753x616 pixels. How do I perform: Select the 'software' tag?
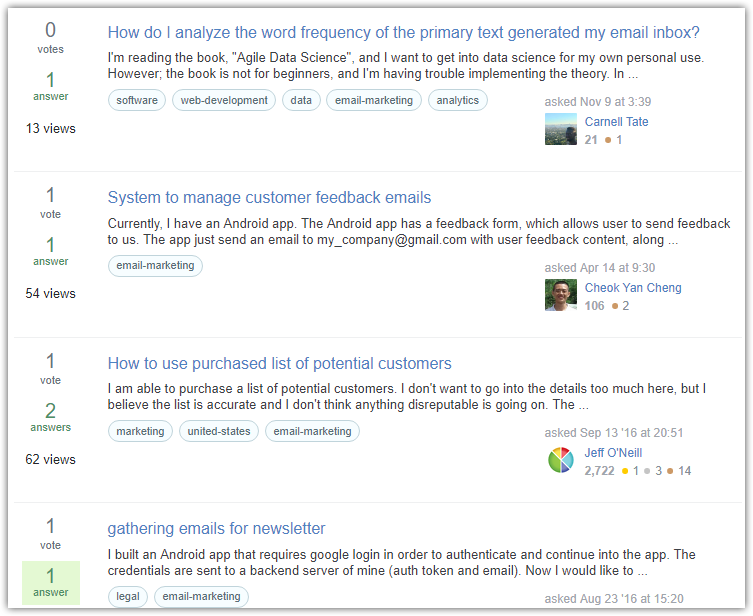pos(137,100)
